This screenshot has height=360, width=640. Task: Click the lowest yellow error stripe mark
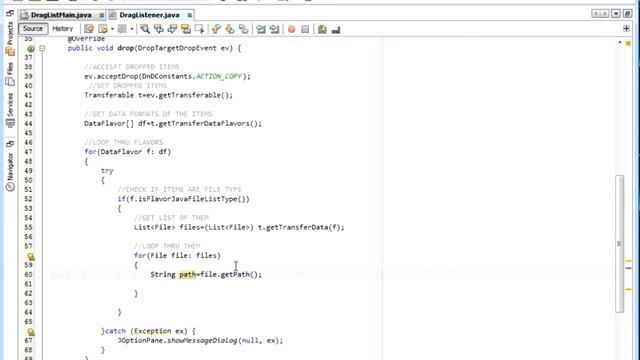click(629, 289)
